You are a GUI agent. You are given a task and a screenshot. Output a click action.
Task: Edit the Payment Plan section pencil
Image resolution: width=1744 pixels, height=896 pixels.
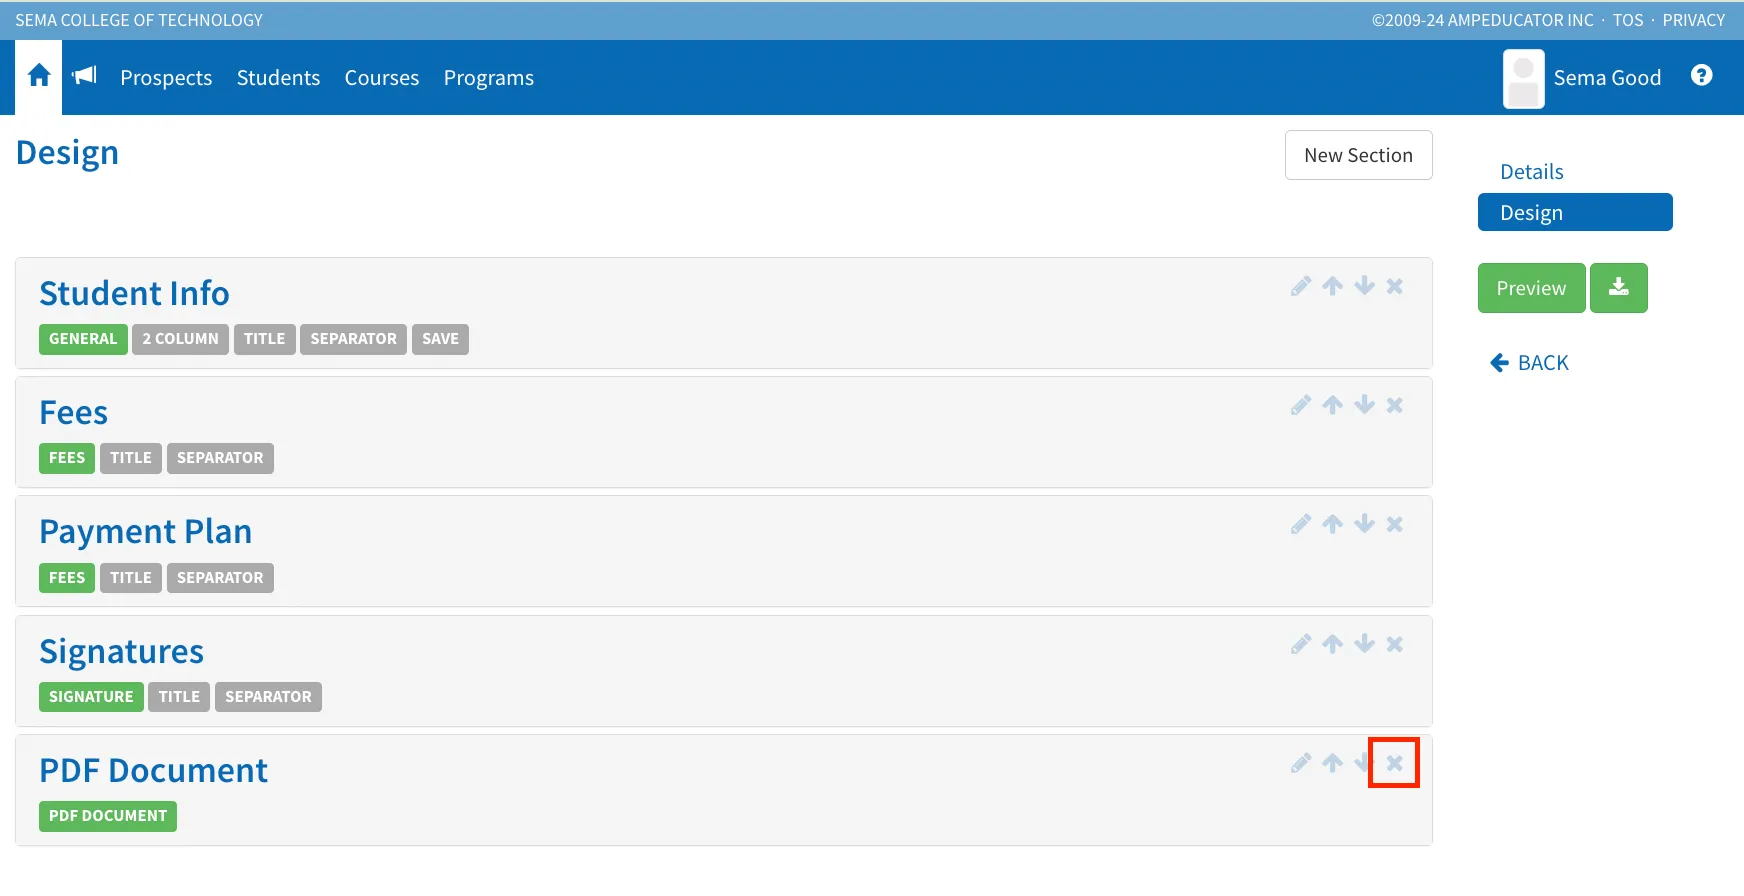1300,524
